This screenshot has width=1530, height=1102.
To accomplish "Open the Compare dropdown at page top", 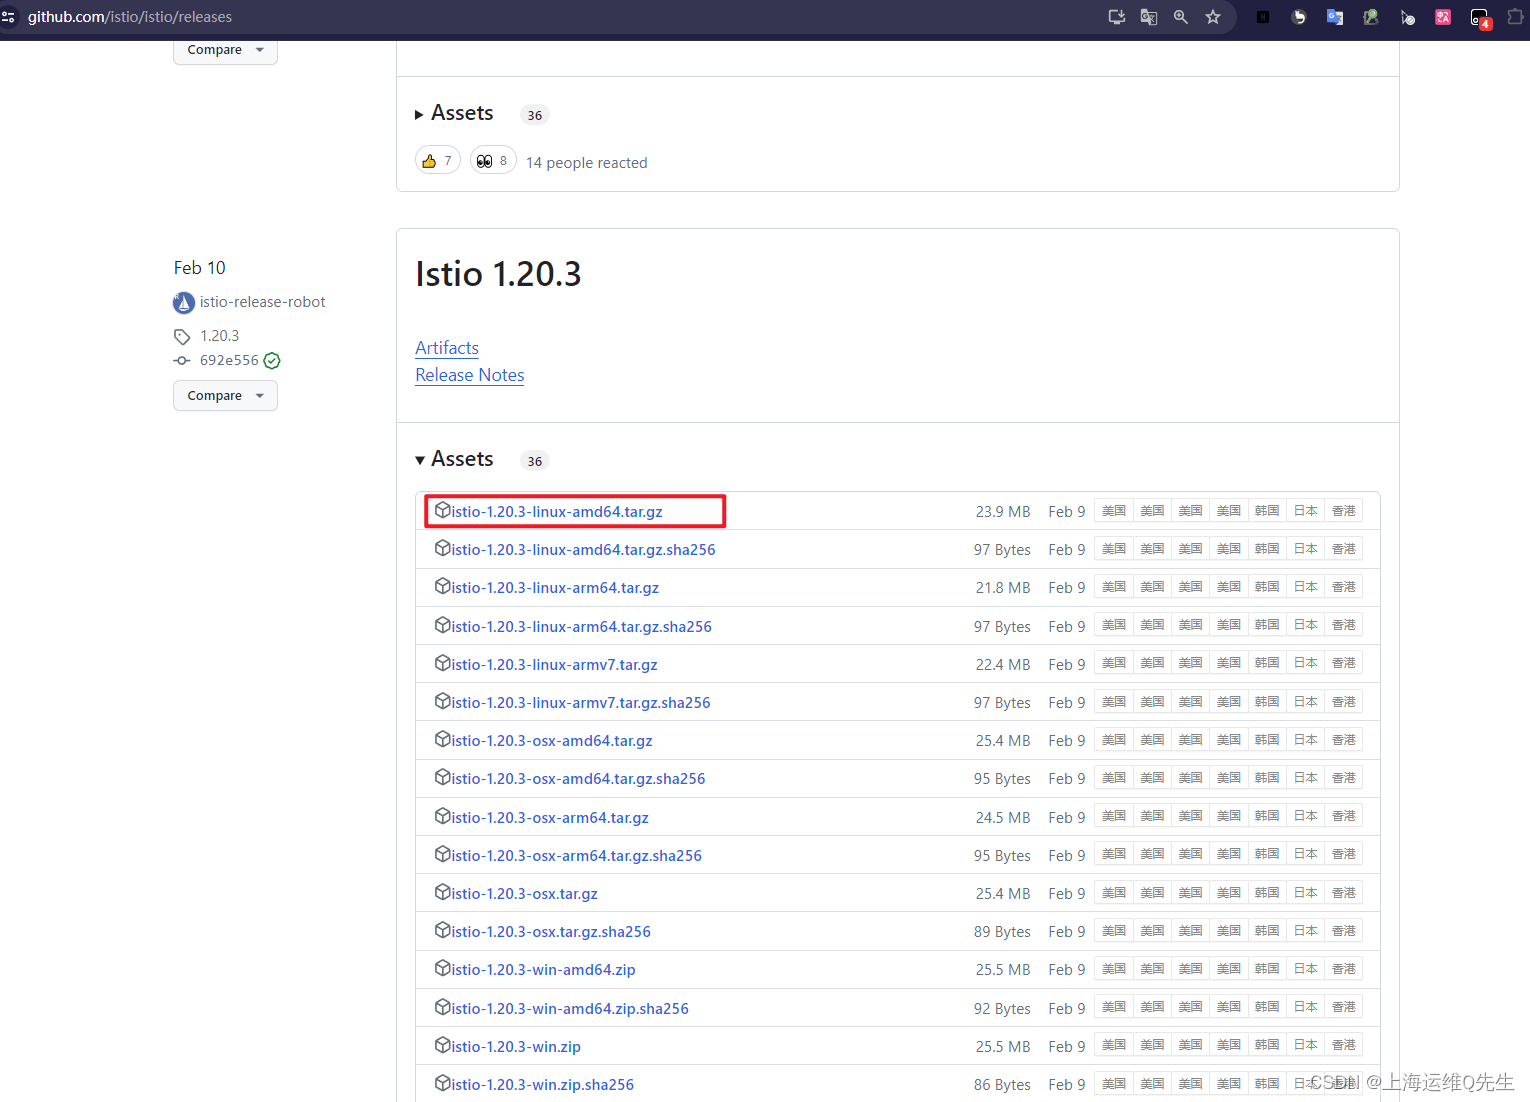I will tap(225, 50).
